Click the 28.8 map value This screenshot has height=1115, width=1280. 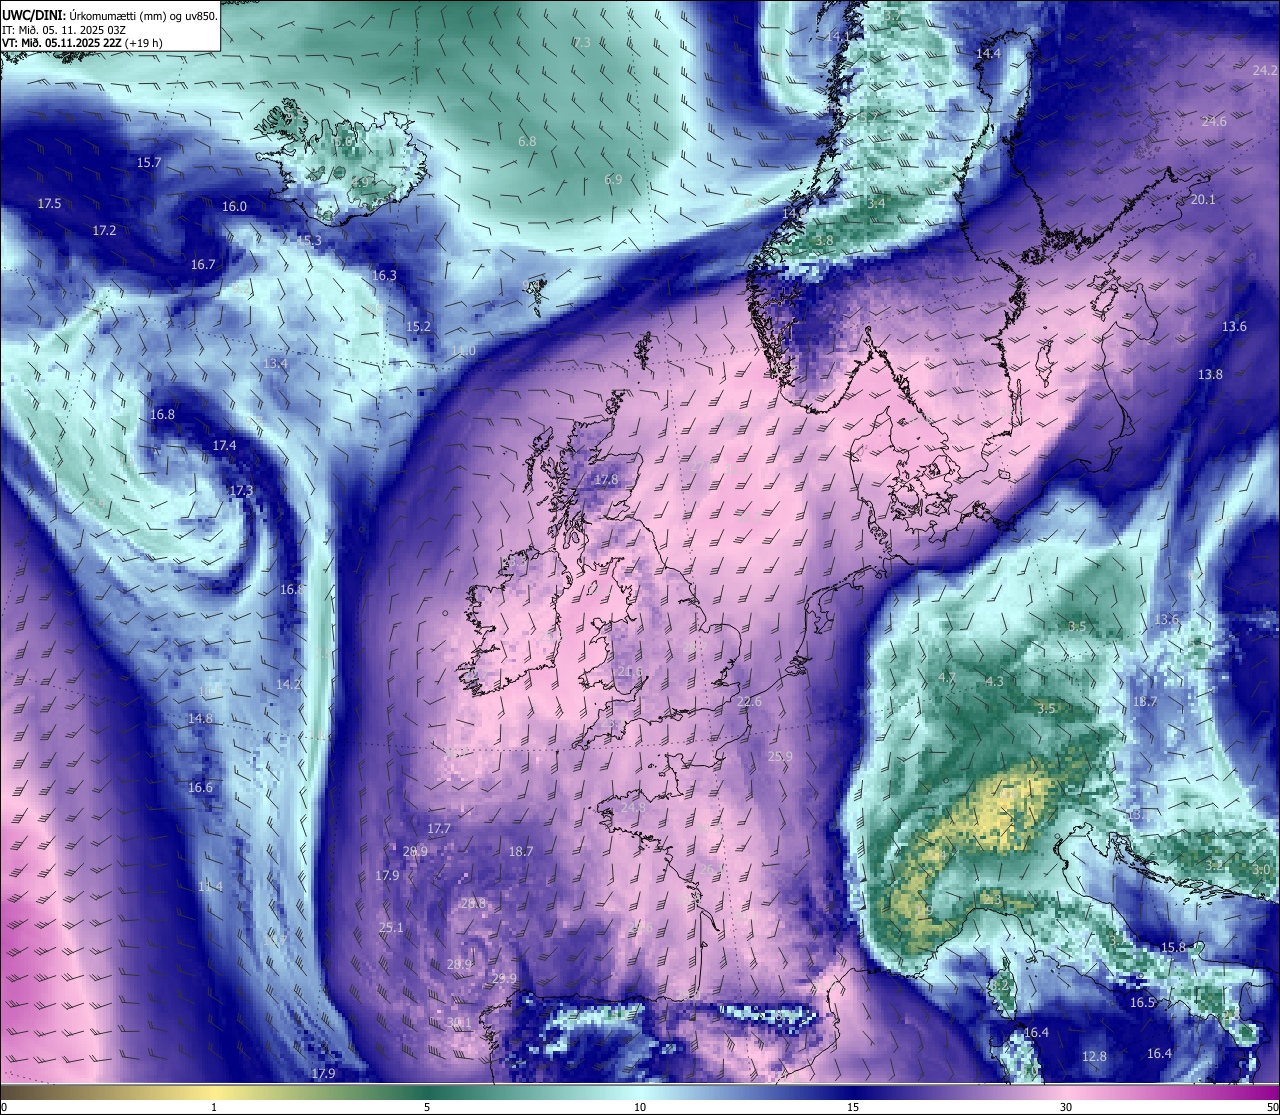point(473,903)
